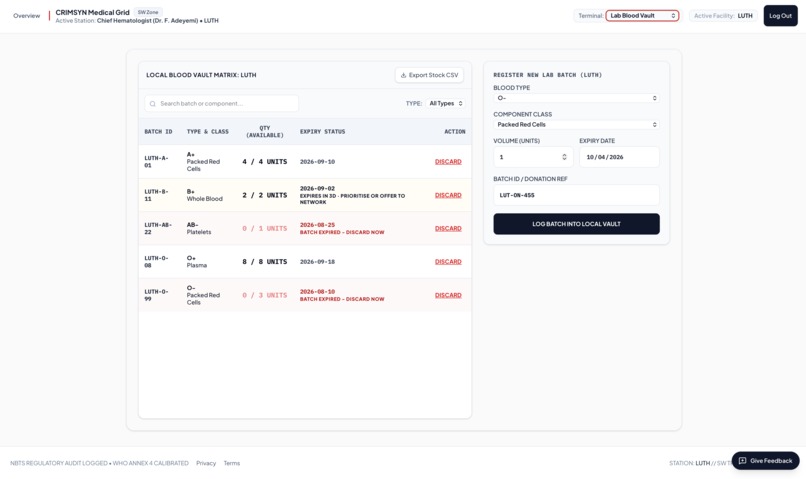The image size is (806, 479).
Task: Open the Blood Type dropdown
Action: [x=576, y=98]
